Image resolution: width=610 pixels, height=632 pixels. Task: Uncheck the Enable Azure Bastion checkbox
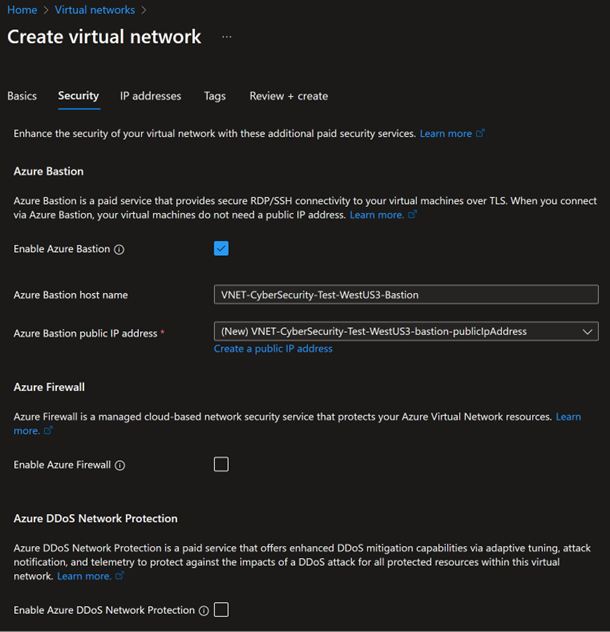pos(221,249)
